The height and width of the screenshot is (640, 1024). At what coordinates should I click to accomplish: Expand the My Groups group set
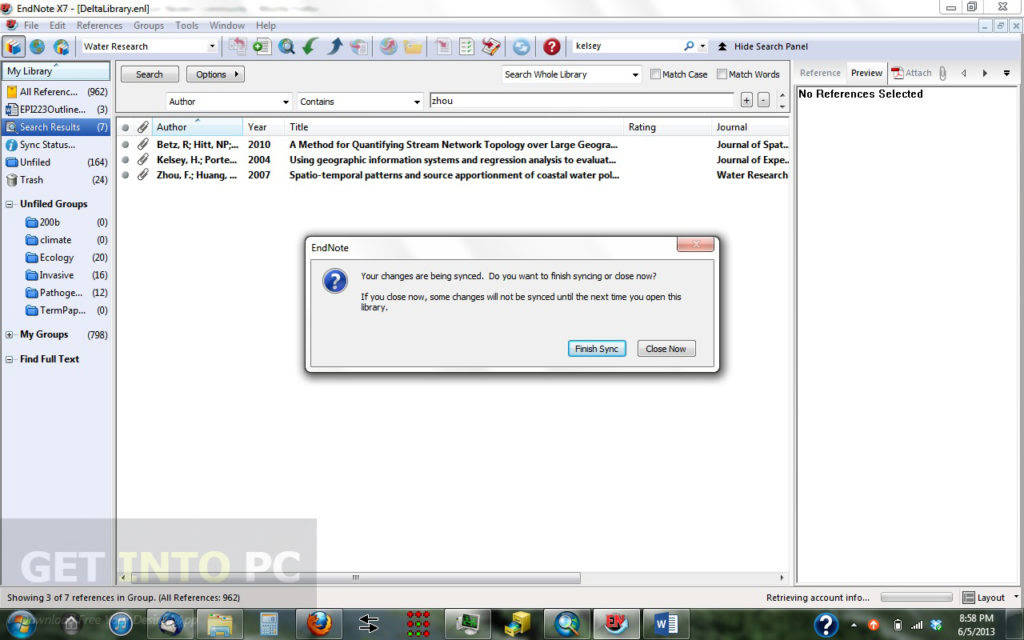coord(9,334)
